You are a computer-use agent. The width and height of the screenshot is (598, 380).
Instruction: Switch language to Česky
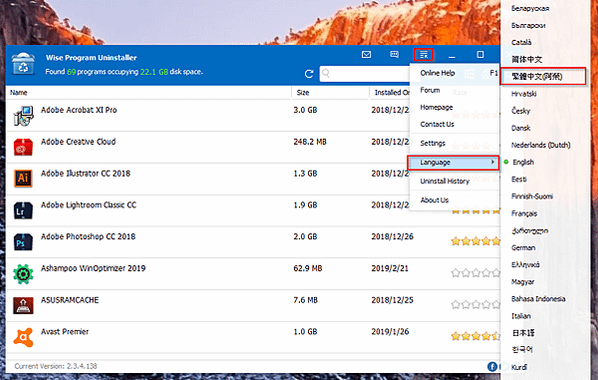(x=521, y=111)
